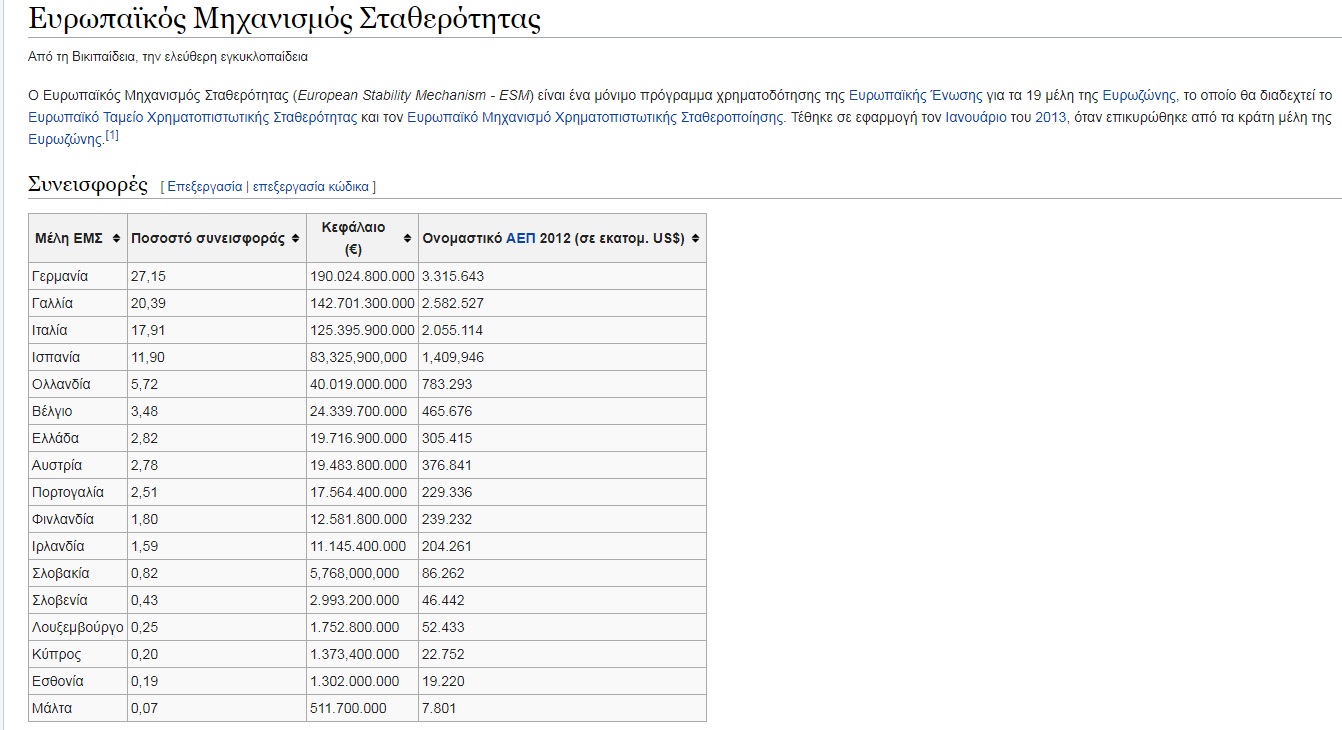
Task: Open Ευρωπαϊκό Ταμείο Χρηματοπιστωτικής Σταθερότητας link
Action: click(193, 117)
